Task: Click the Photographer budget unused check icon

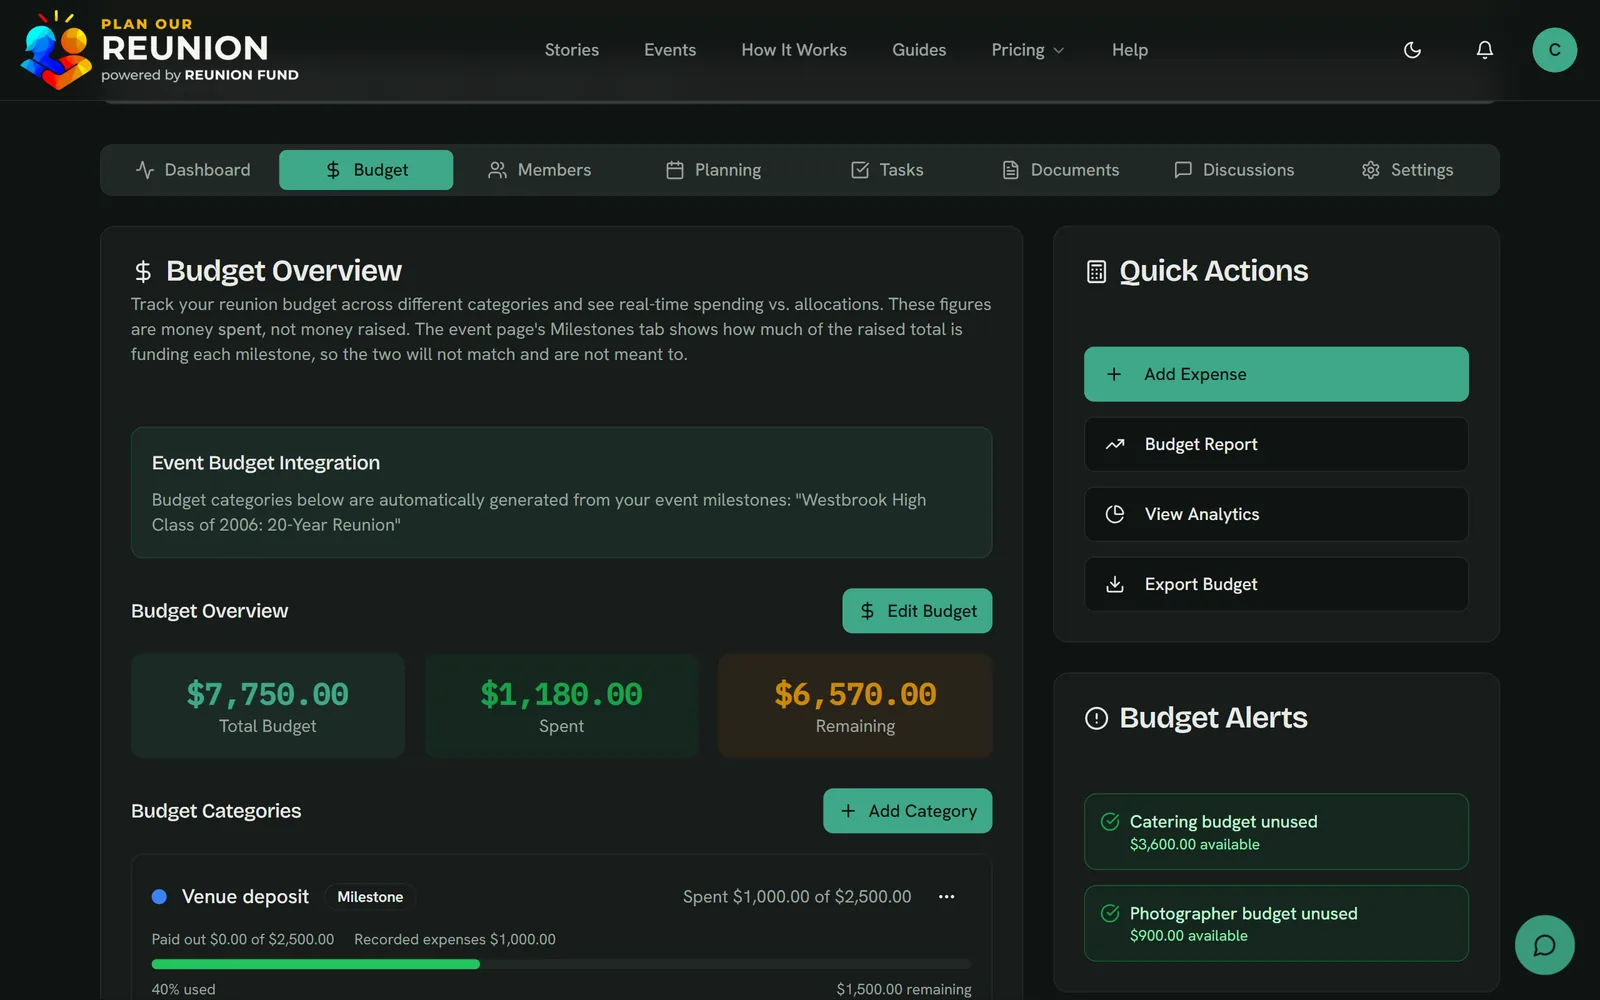Action: (1110, 913)
